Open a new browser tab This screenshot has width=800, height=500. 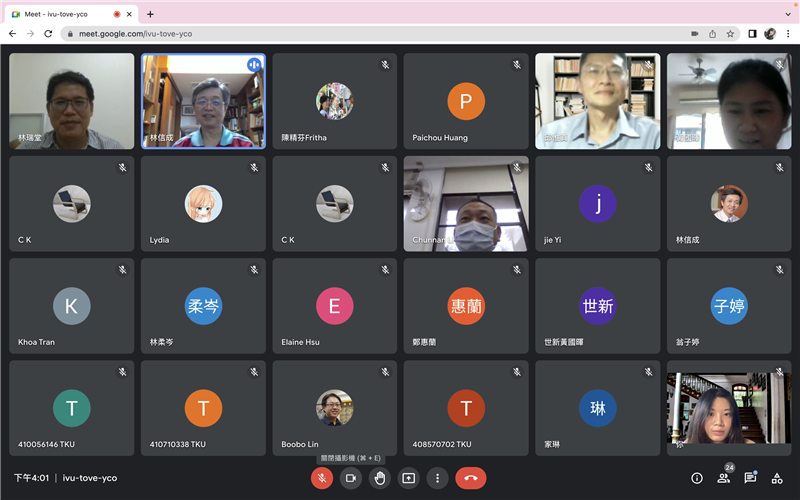(x=150, y=14)
